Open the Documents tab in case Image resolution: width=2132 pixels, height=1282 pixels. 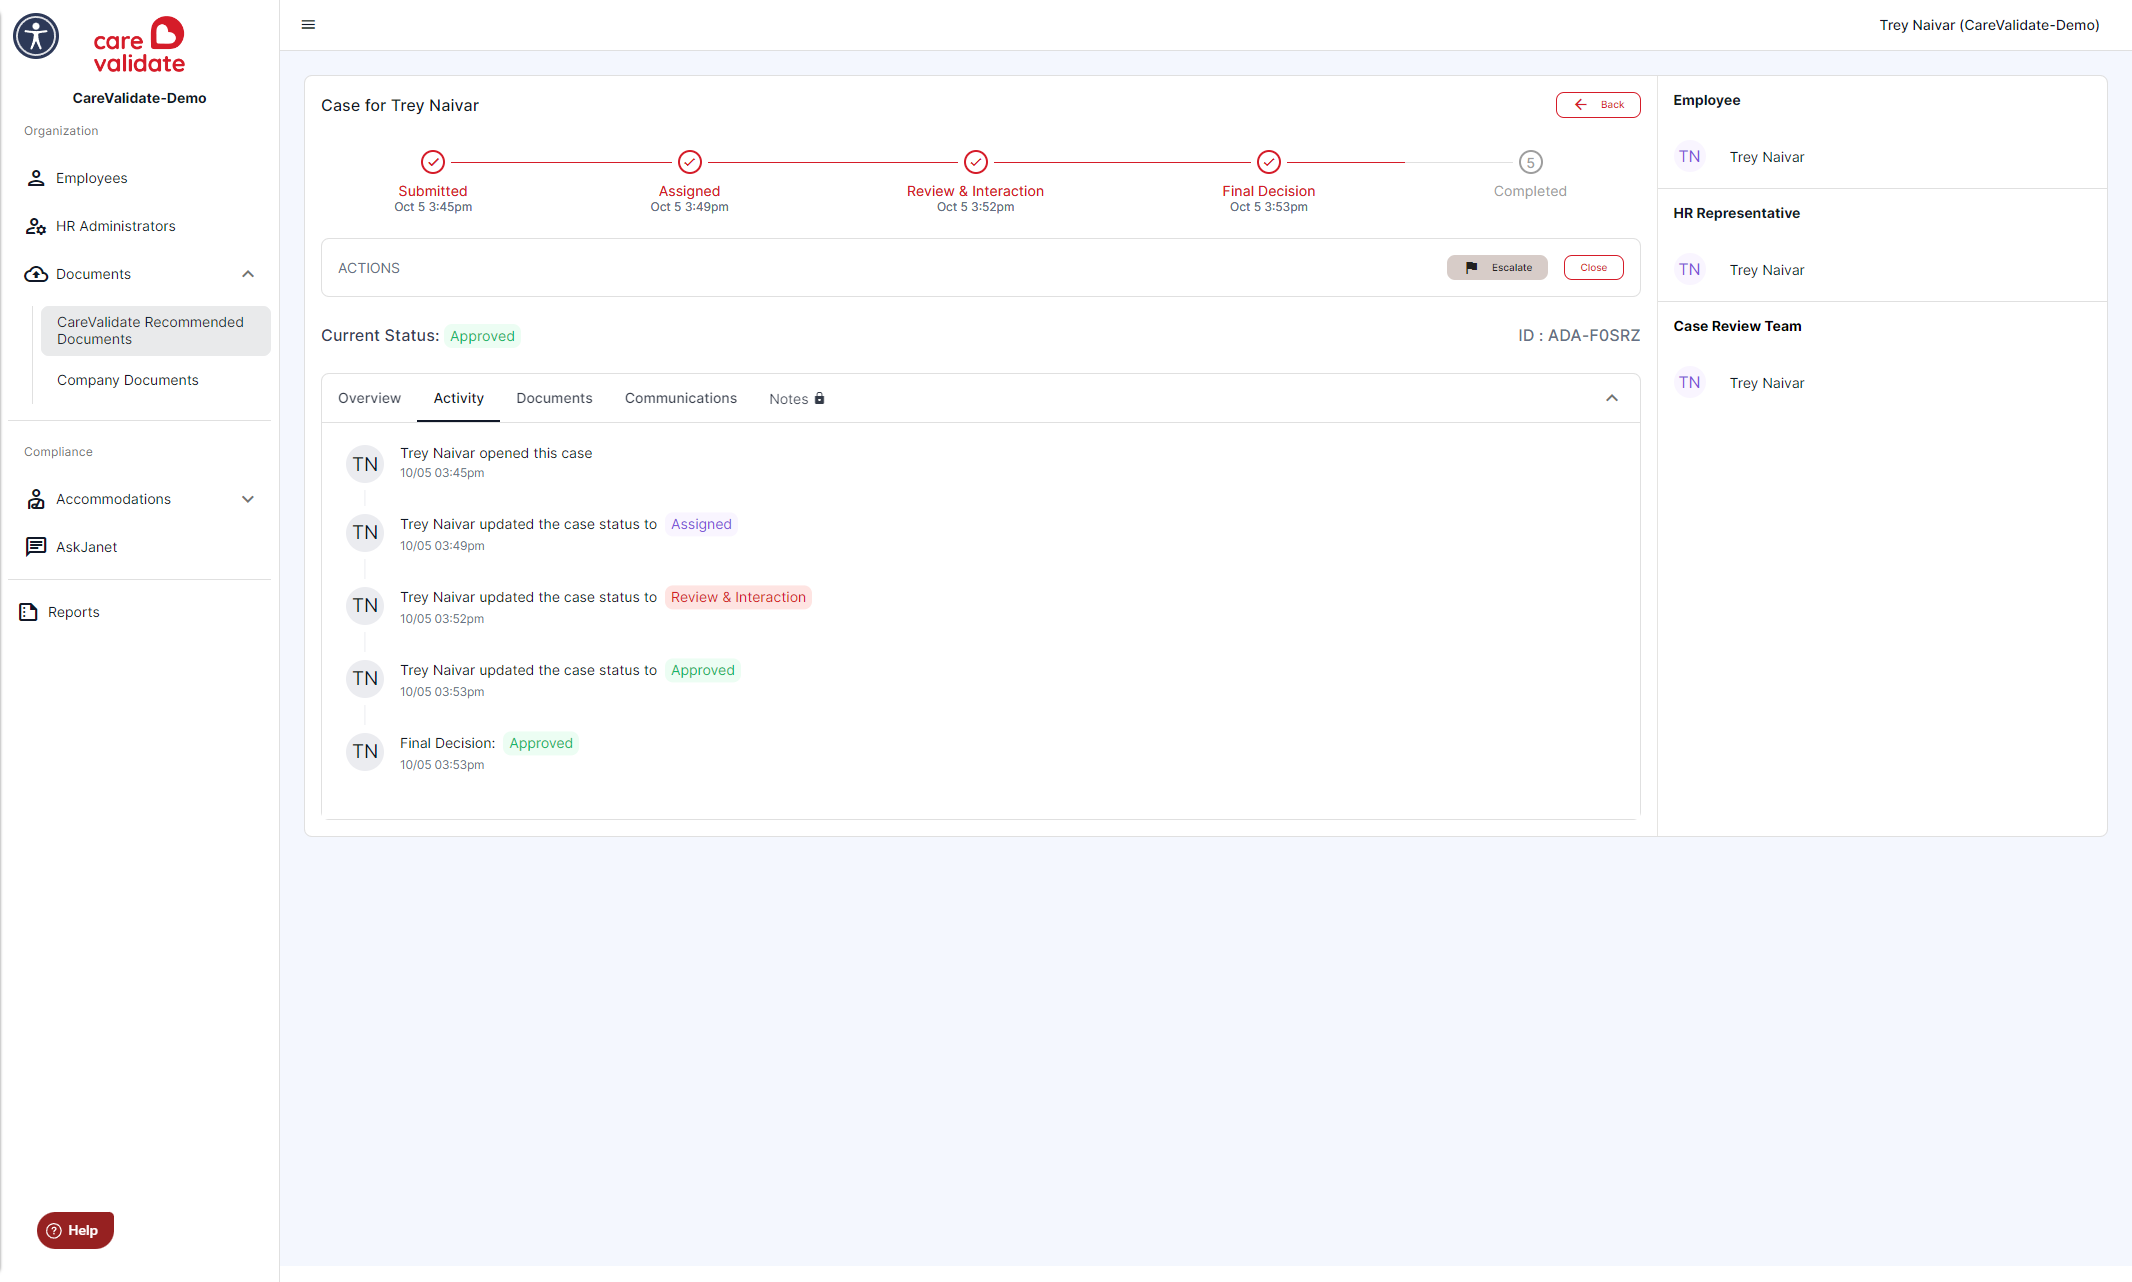[x=554, y=398]
